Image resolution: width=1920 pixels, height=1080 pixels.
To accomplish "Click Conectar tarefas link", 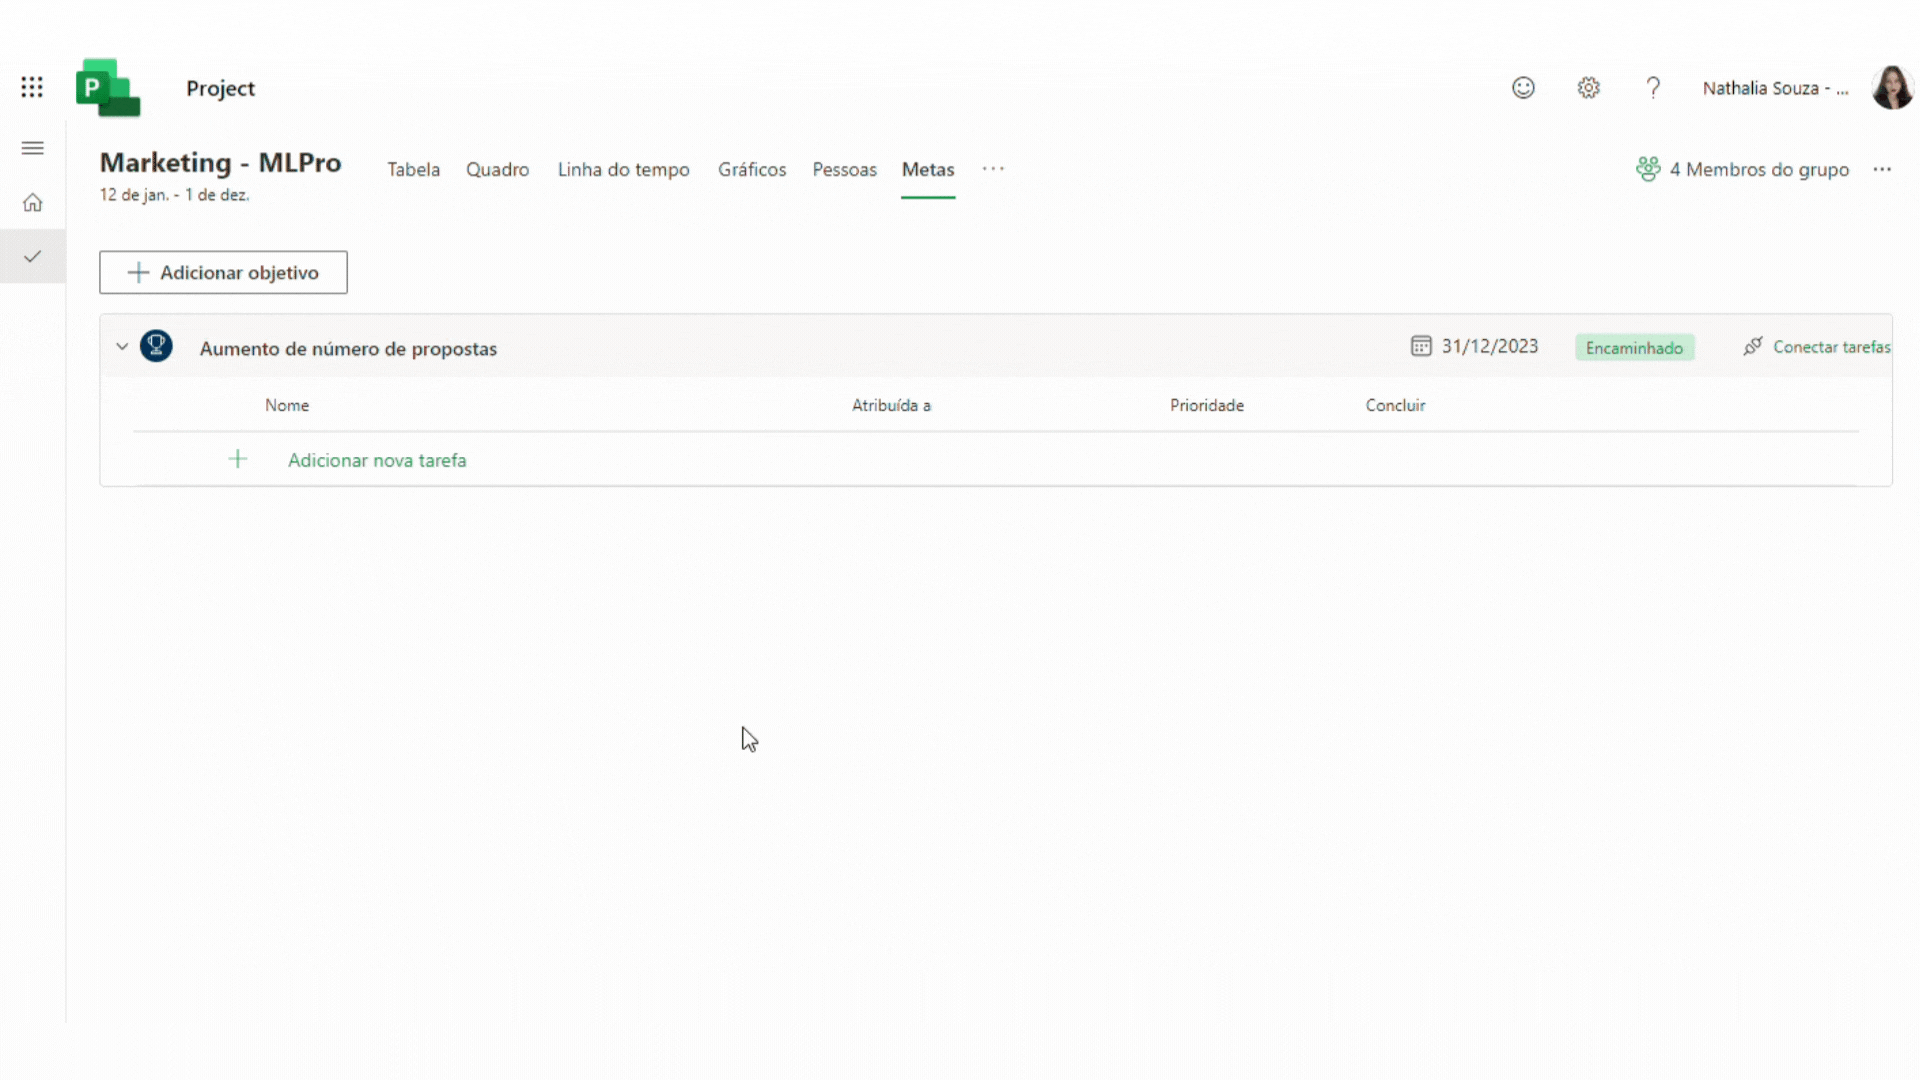I will (x=1831, y=347).
